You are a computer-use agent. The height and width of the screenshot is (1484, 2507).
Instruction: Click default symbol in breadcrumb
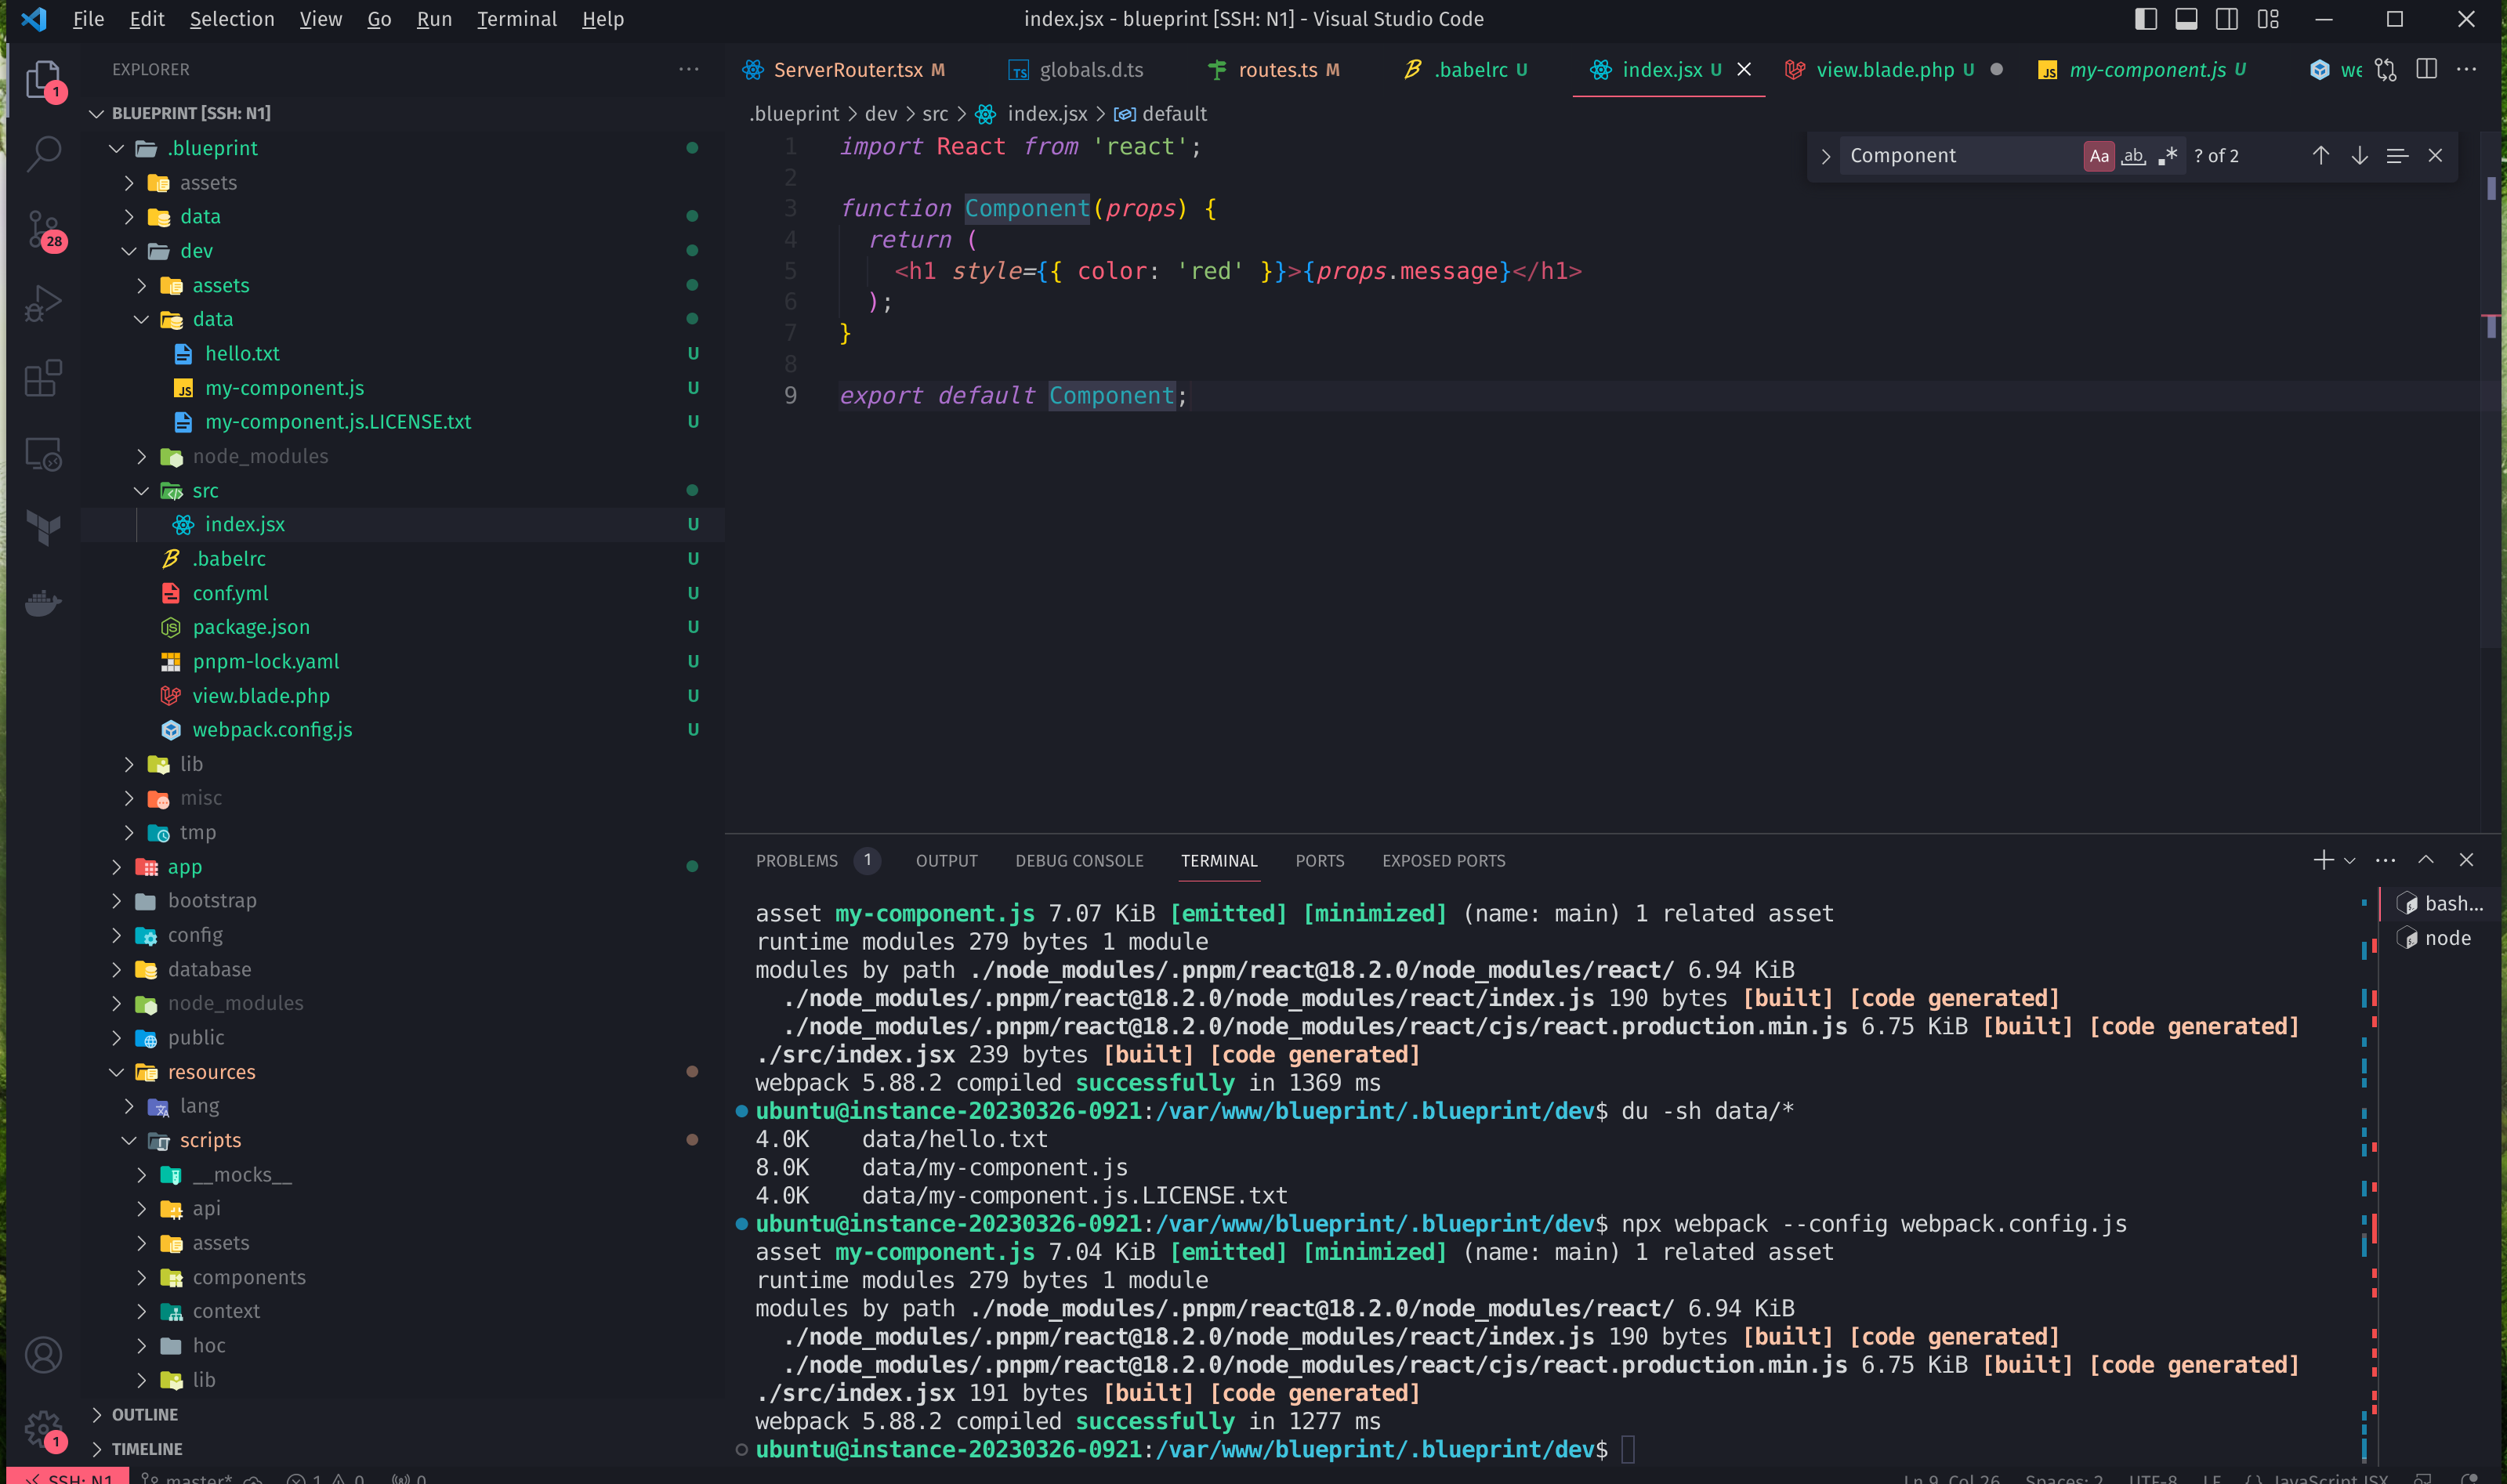tap(1161, 114)
